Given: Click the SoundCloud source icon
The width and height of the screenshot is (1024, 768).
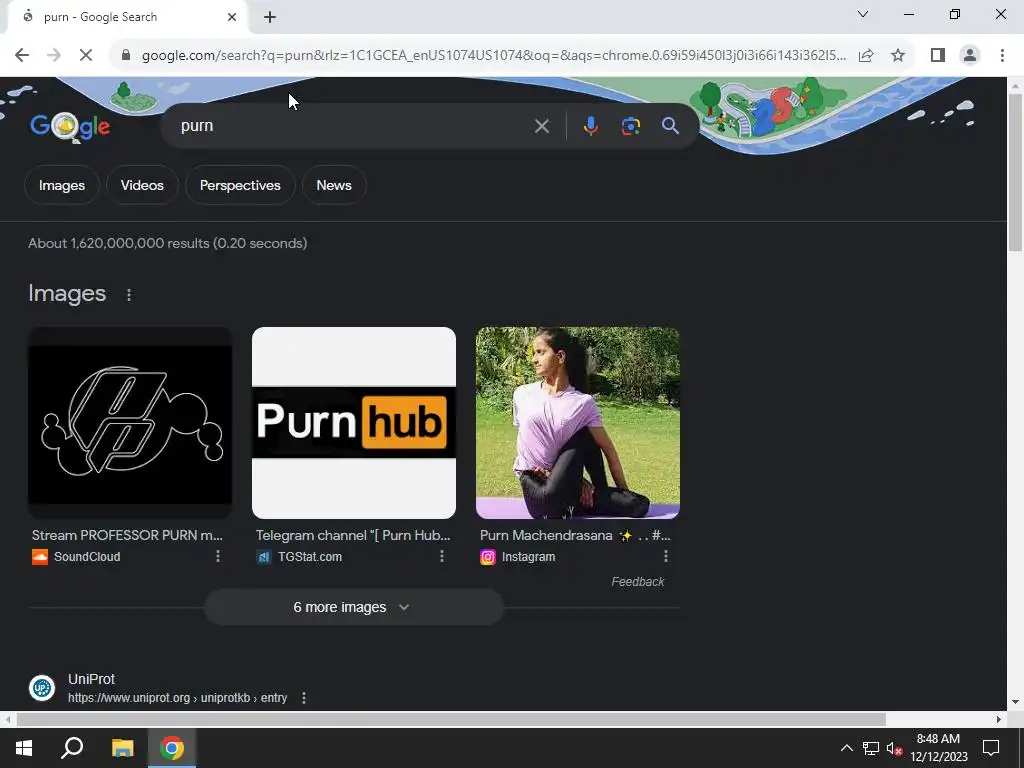Looking at the screenshot, I should [40, 557].
